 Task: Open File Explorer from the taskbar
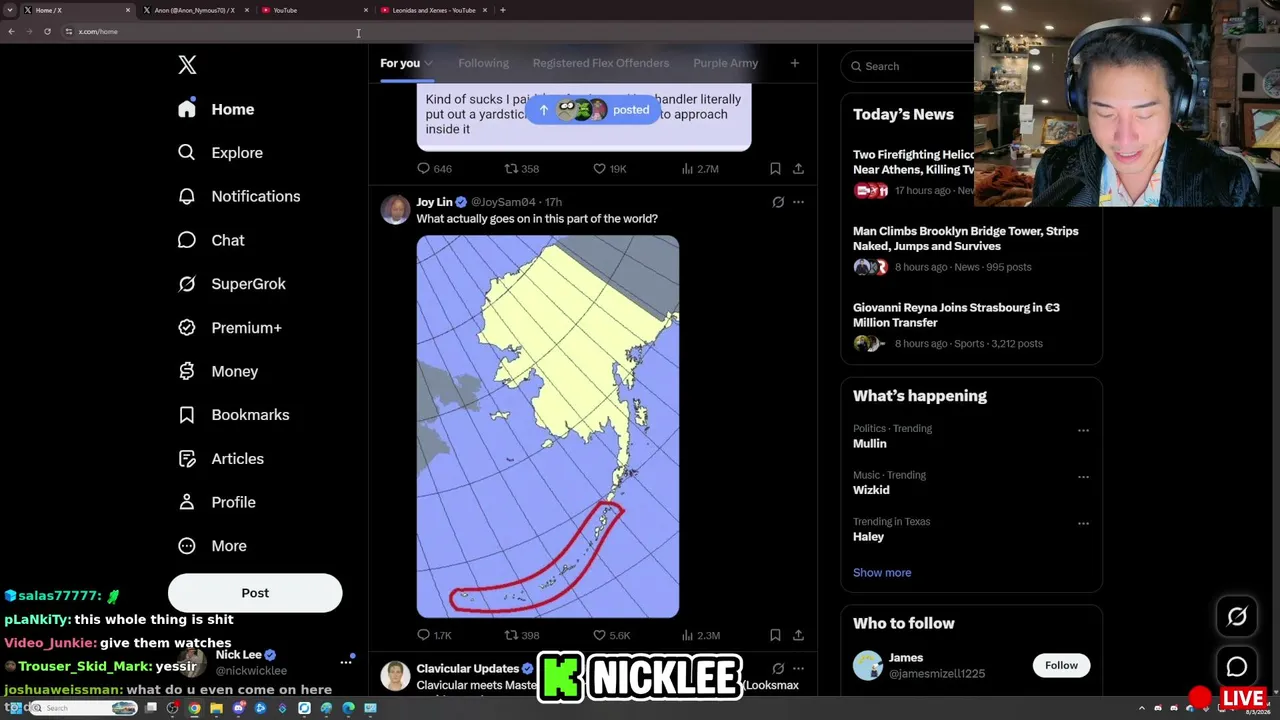click(216, 708)
